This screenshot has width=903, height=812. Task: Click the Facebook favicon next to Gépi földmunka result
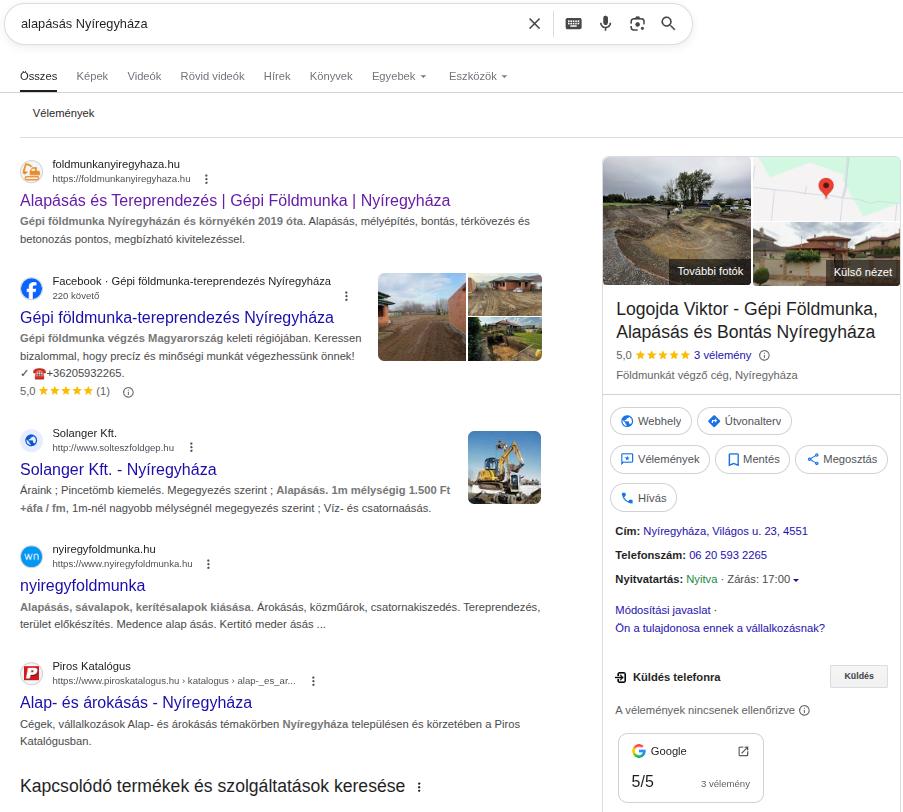(31, 289)
